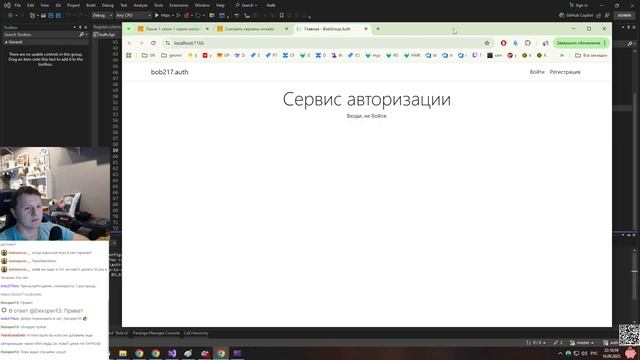Open Visual Studio from taskbar
The image size is (640, 360).
[172, 353]
